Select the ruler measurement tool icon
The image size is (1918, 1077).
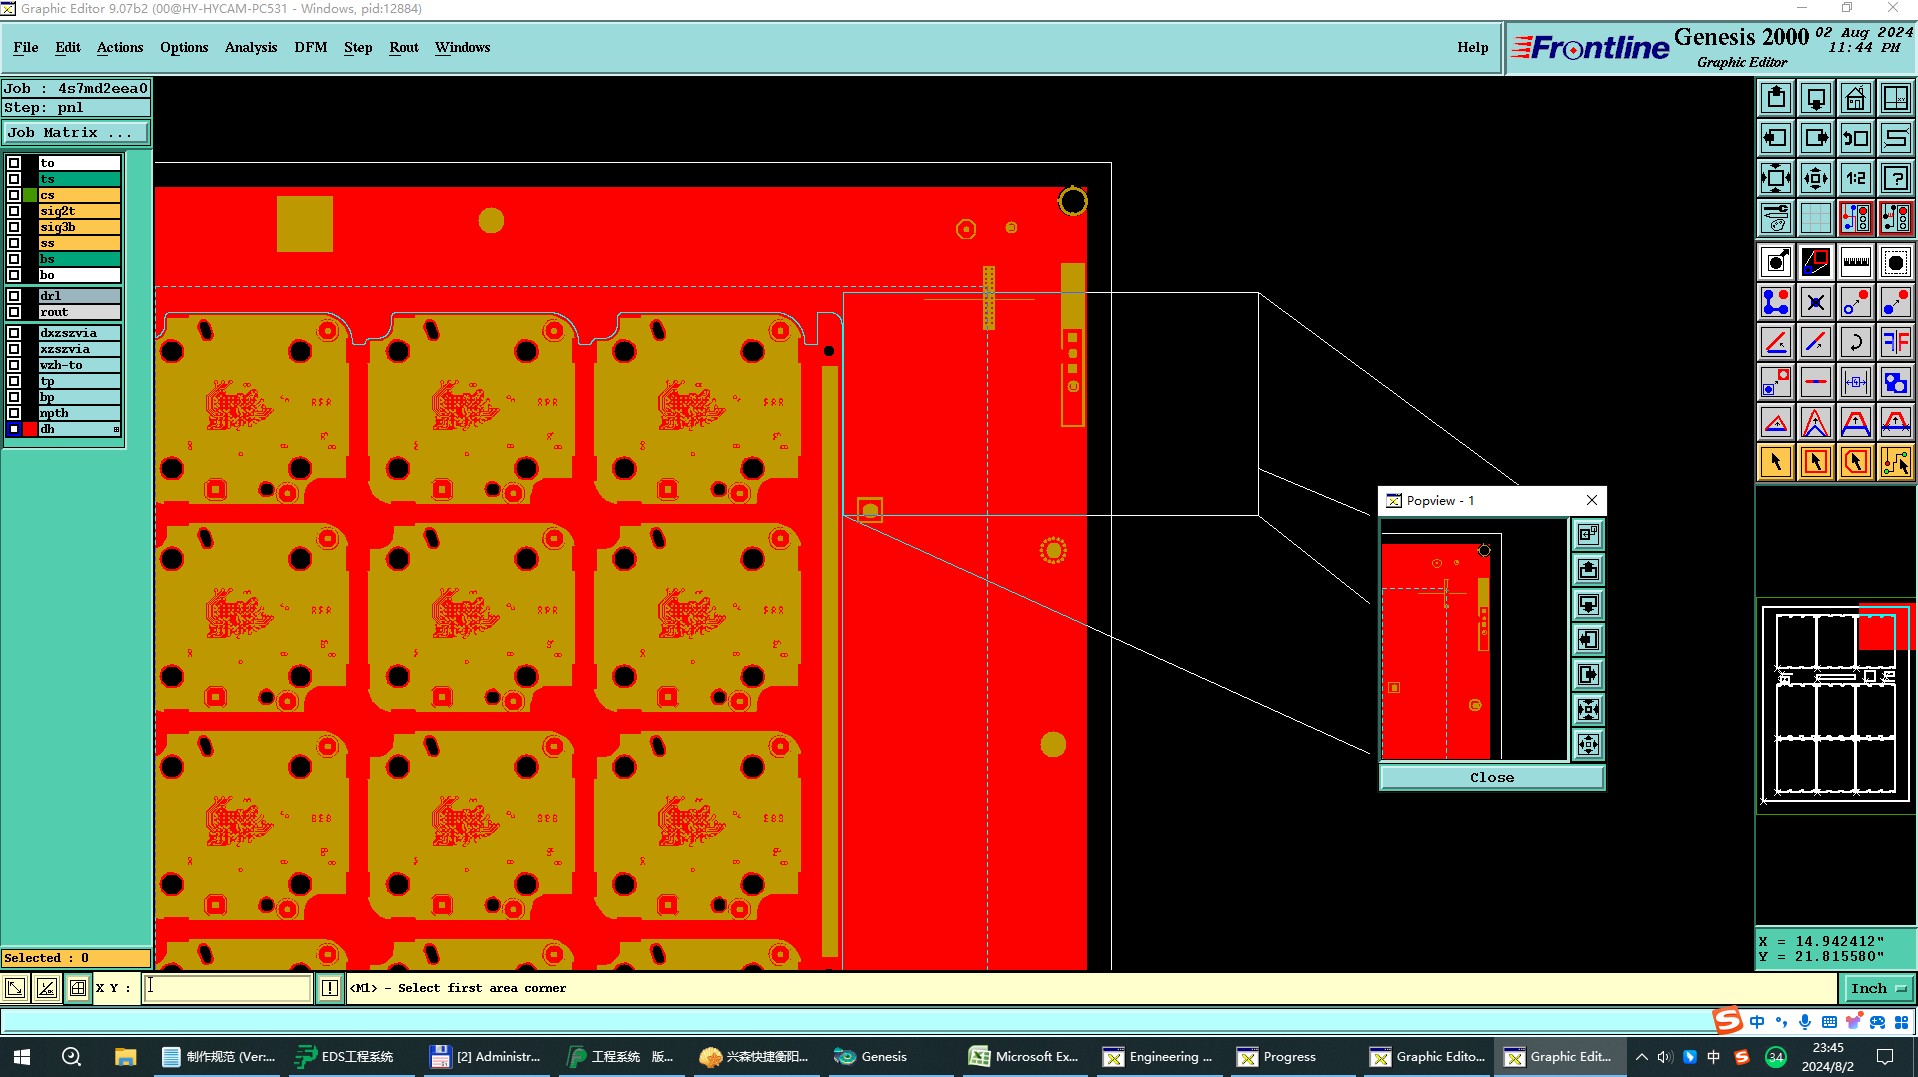(x=1856, y=262)
